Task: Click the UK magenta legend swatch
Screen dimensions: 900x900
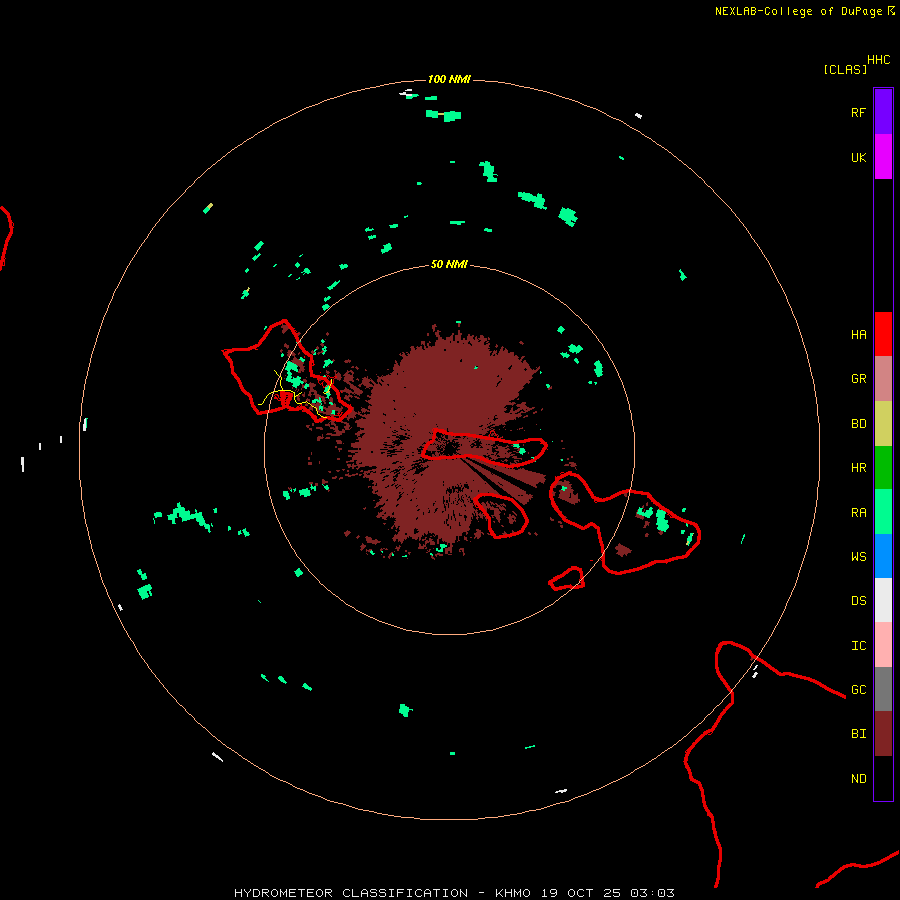Action: click(x=883, y=157)
